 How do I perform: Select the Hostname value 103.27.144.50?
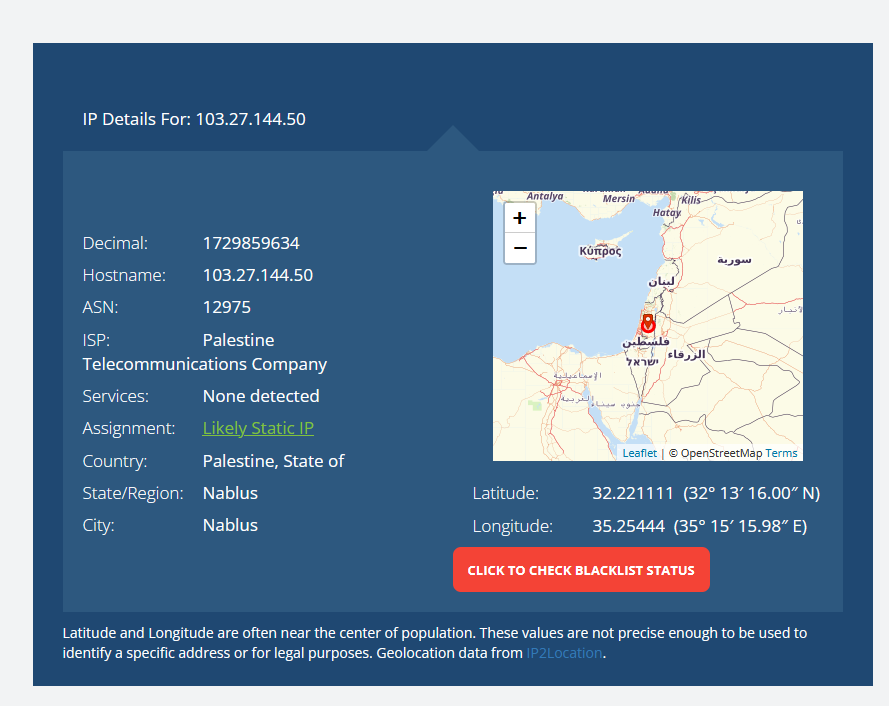point(258,275)
